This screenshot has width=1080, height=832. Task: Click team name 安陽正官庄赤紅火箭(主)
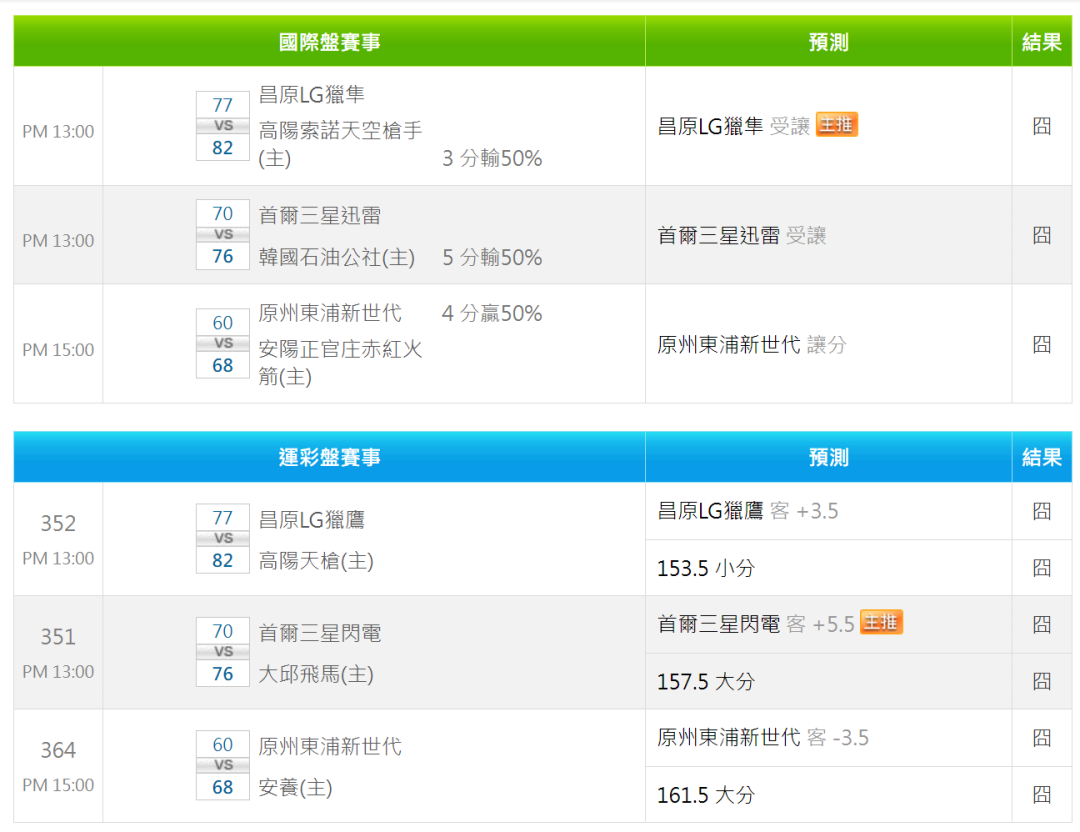(x=340, y=363)
